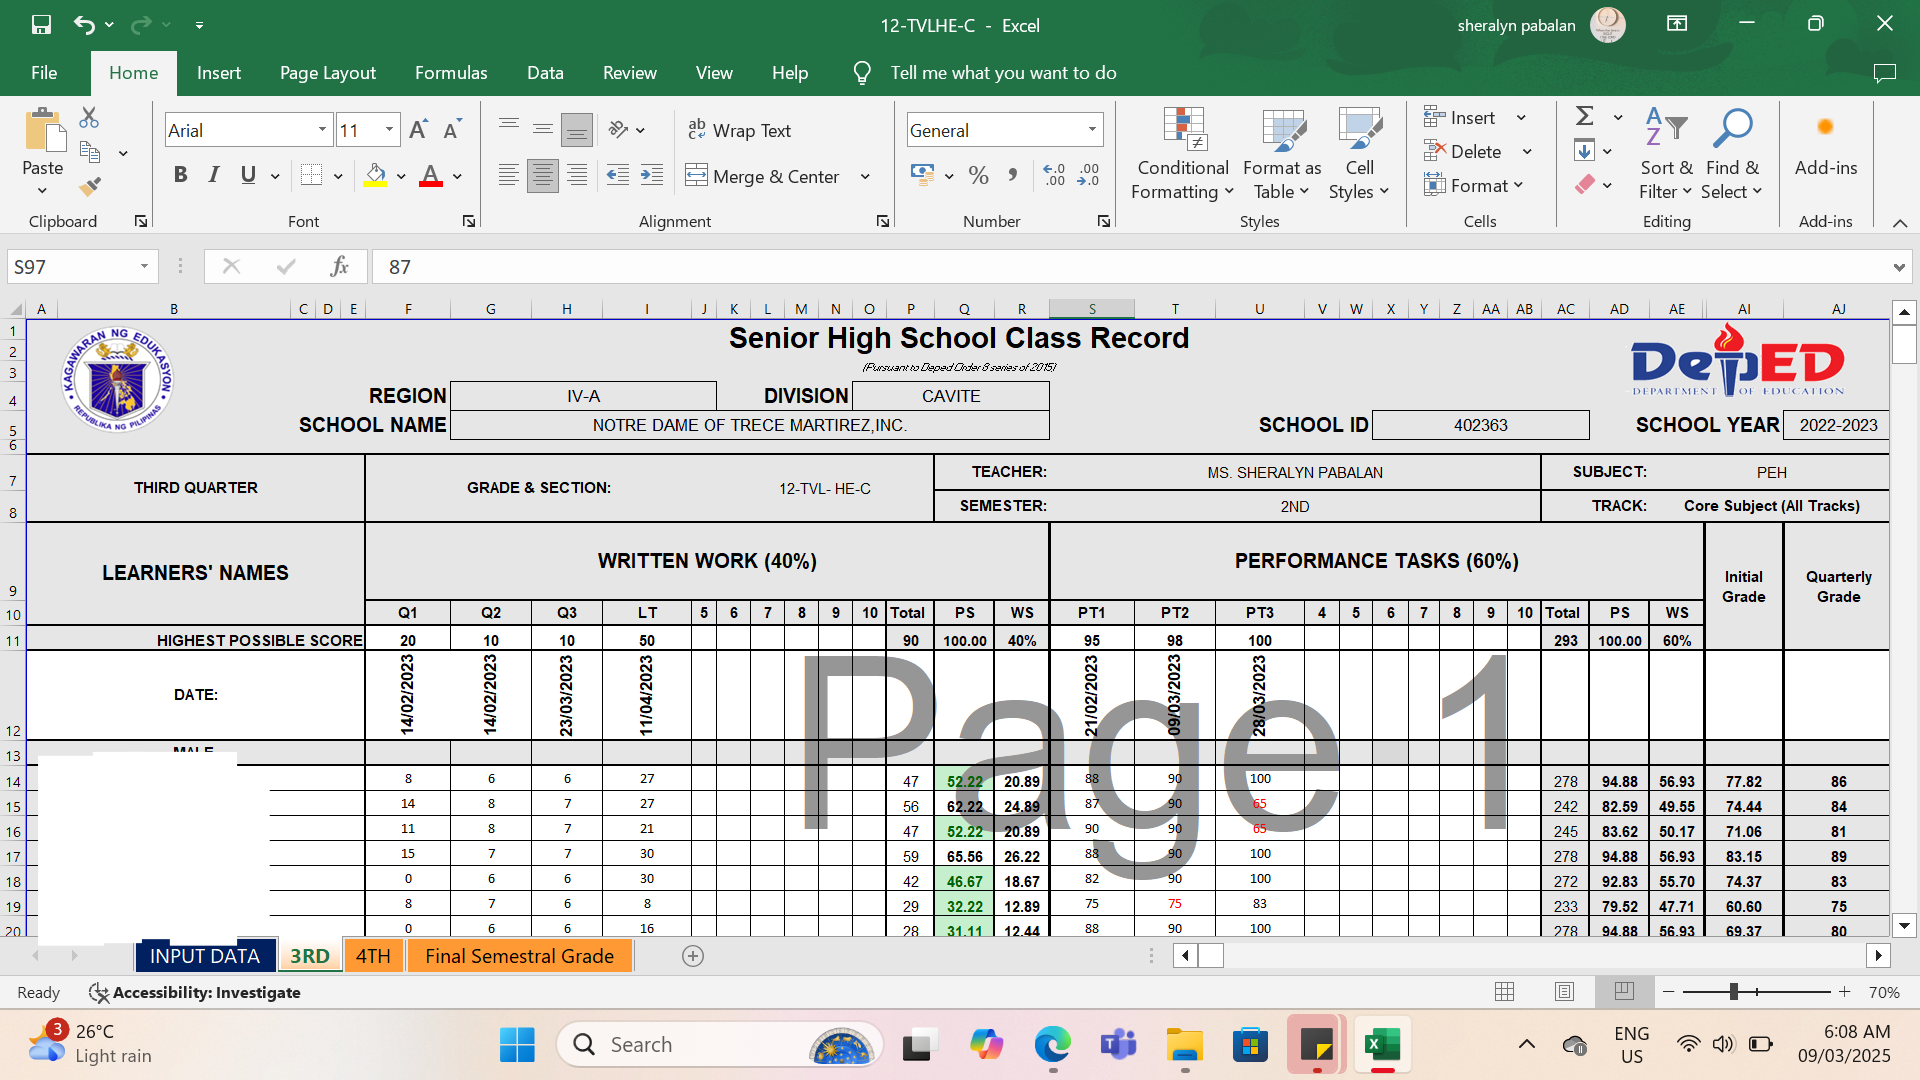Click Insert Function fx icon
Screen dimensions: 1920x1080
point(340,266)
